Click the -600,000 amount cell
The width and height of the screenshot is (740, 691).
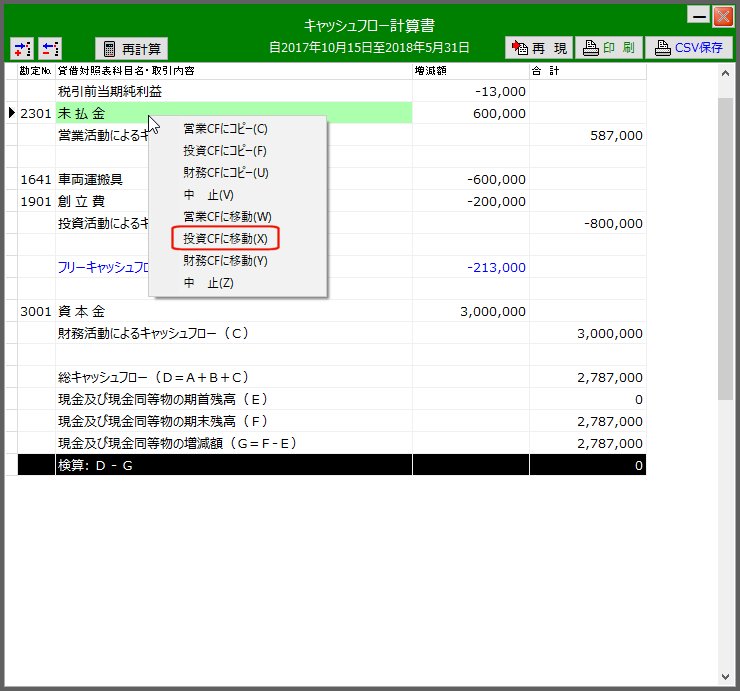click(x=471, y=179)
